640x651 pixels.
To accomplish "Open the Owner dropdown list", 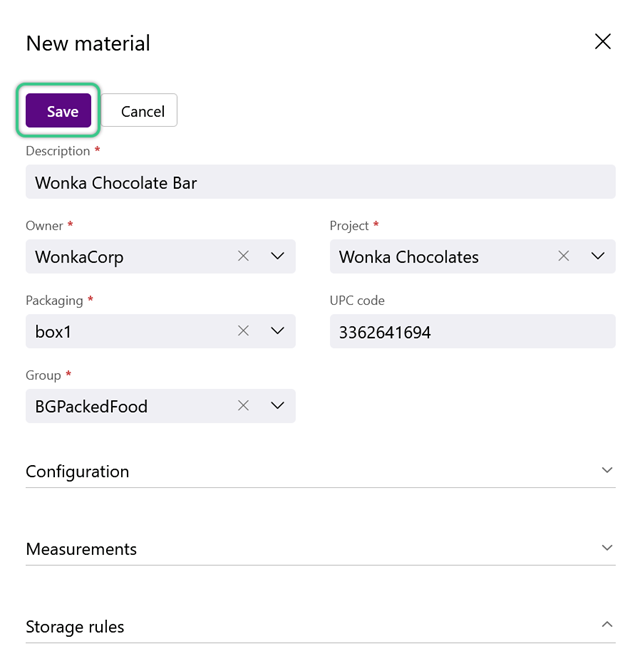I will point(277,256).
